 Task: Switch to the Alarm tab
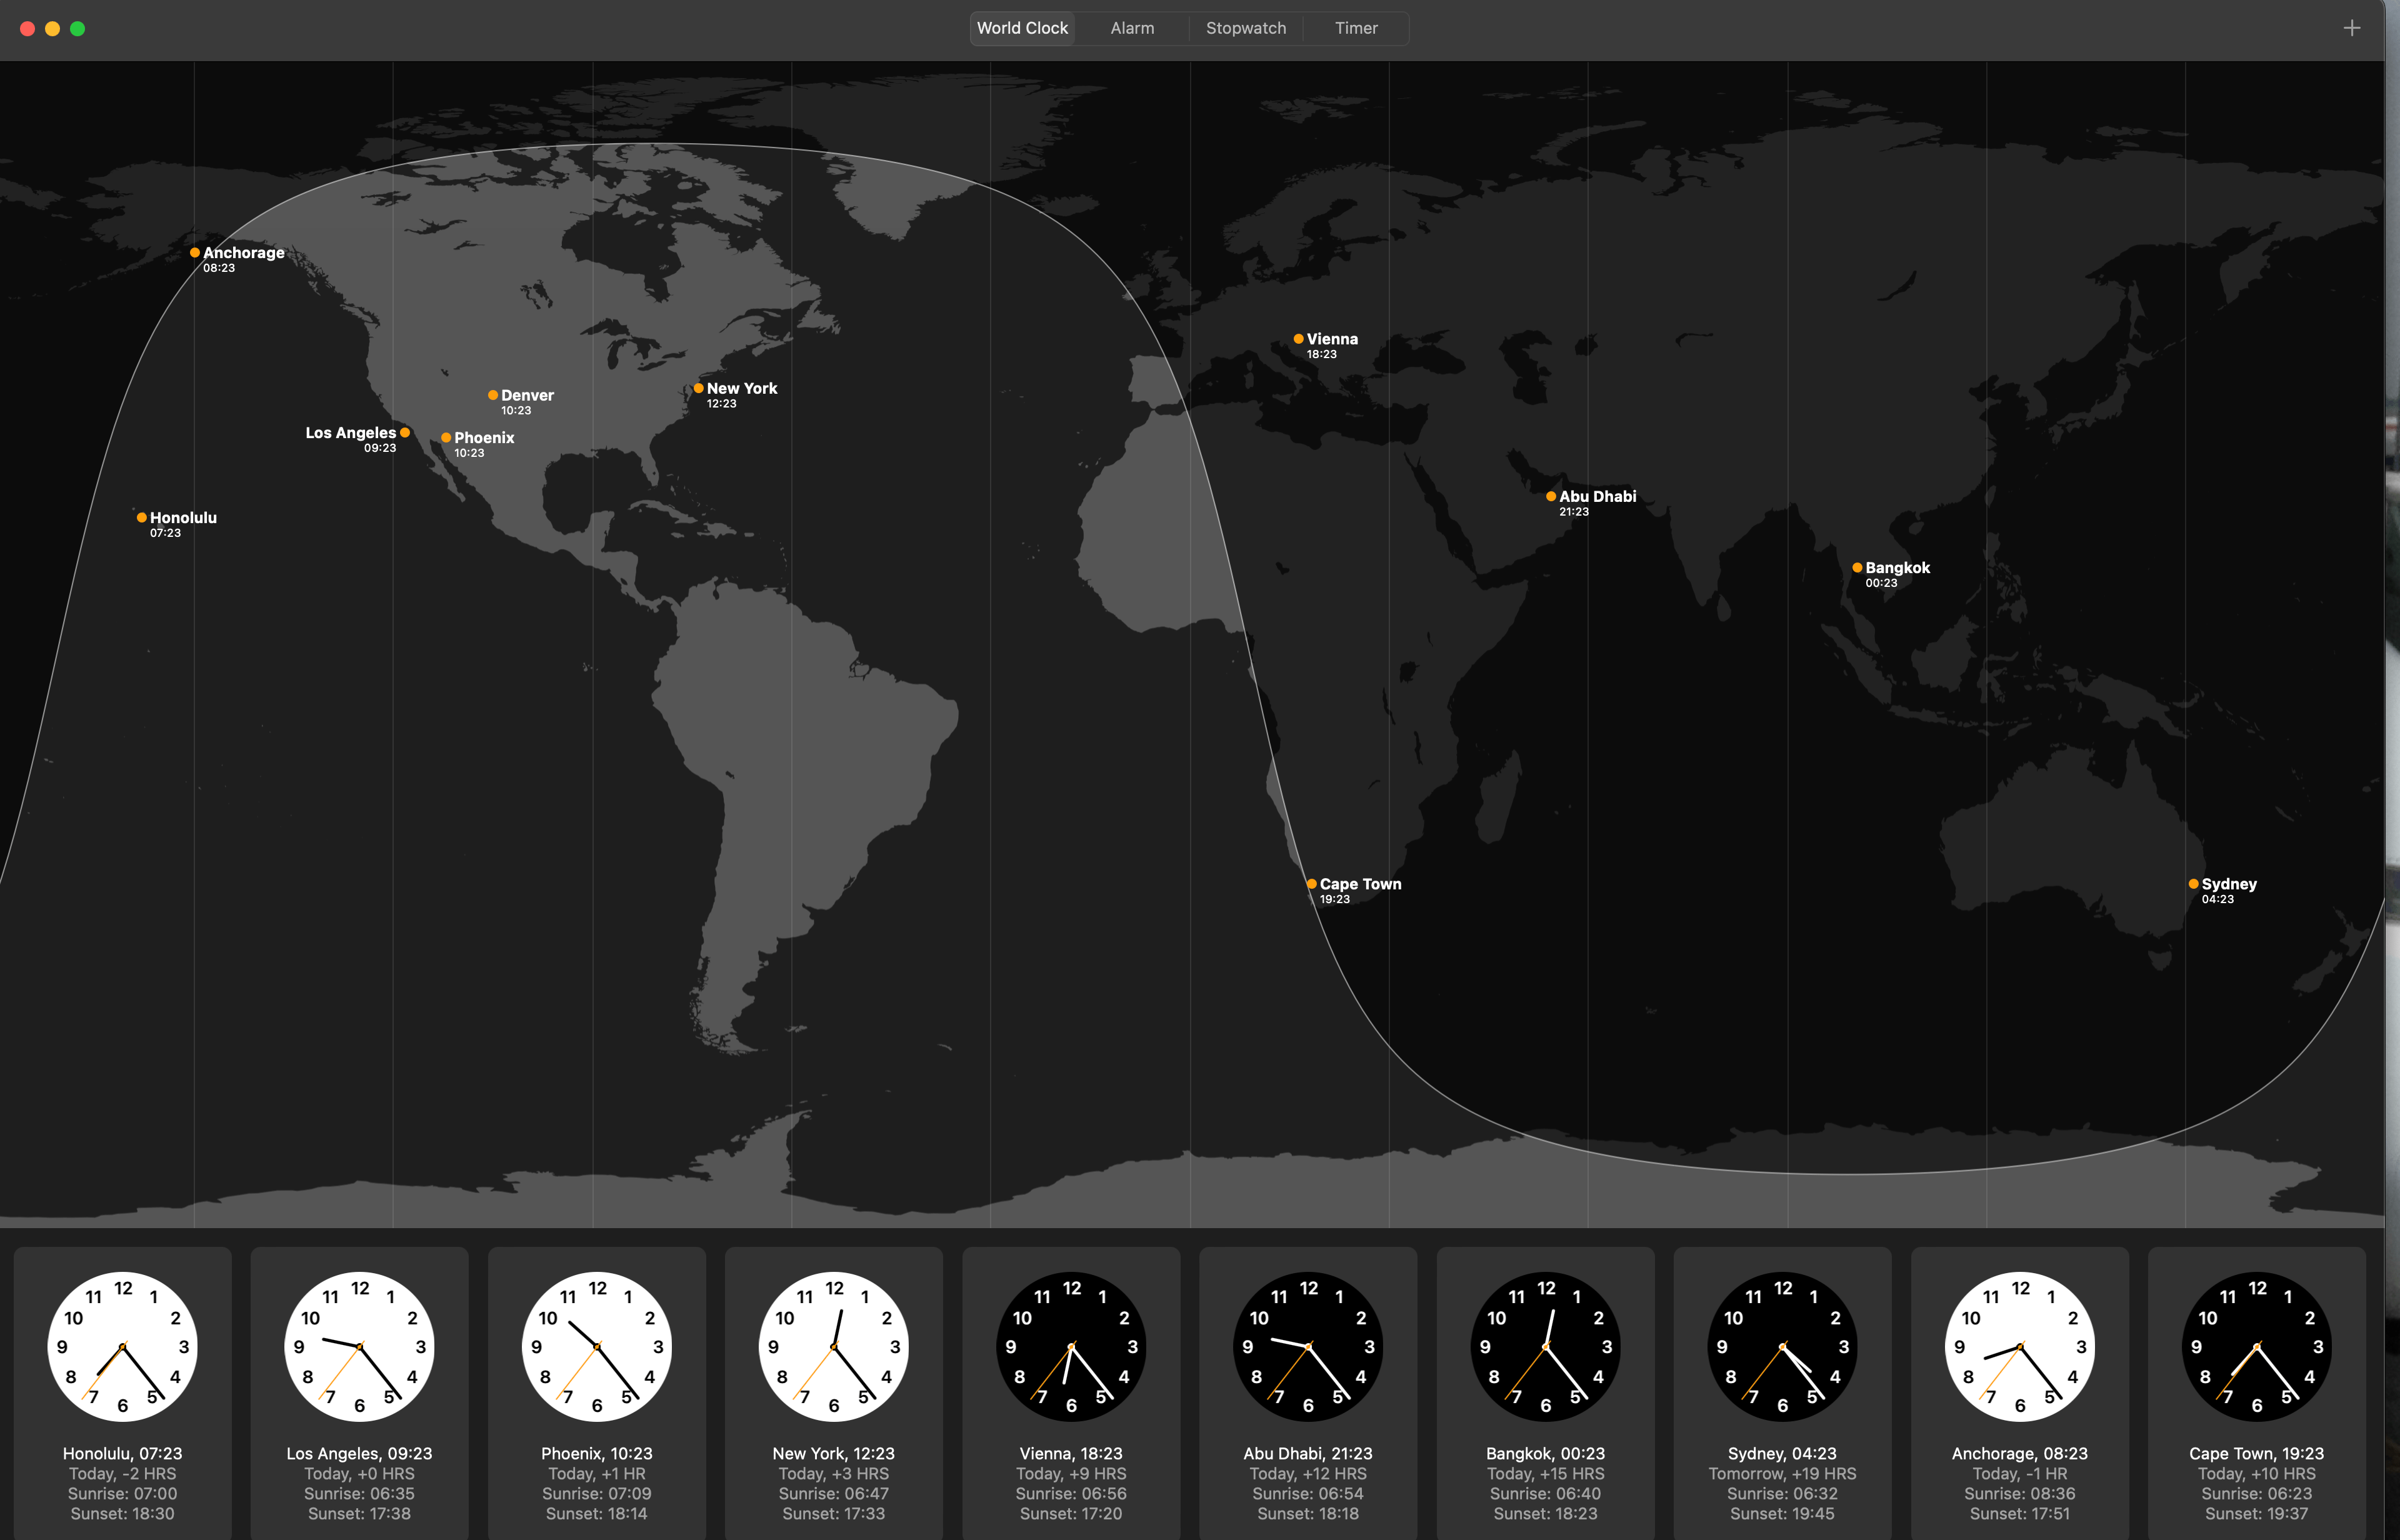(x=1131, y=28)
